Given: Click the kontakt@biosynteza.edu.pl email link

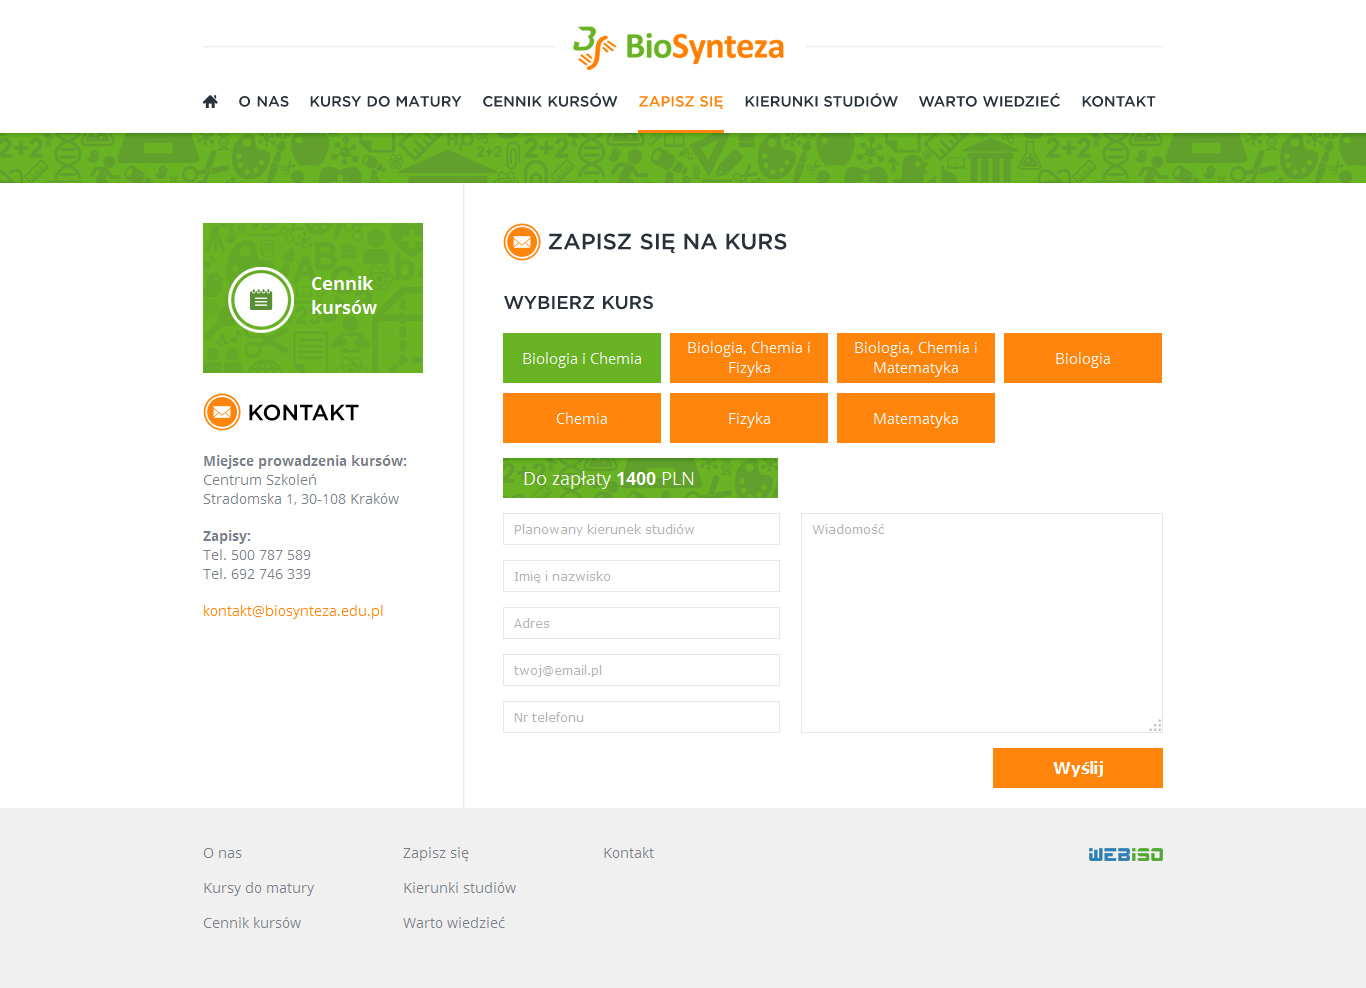Looking at the screenshot, I should [x=293, y=611].
